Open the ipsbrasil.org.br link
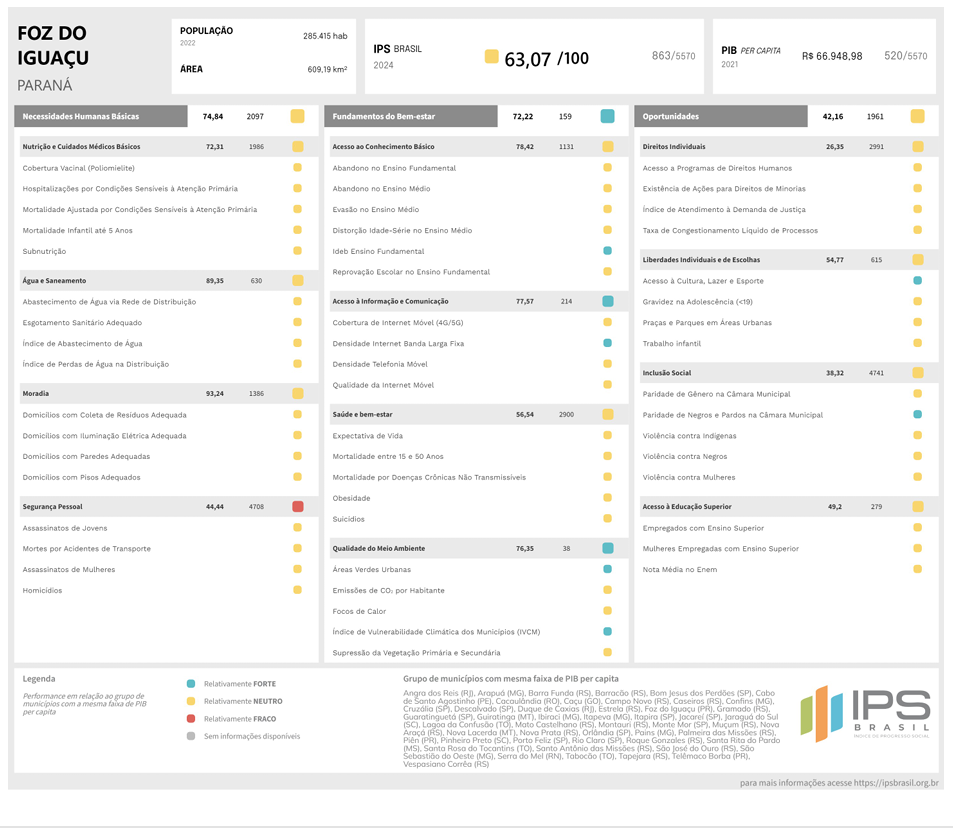 coord(896,783)
